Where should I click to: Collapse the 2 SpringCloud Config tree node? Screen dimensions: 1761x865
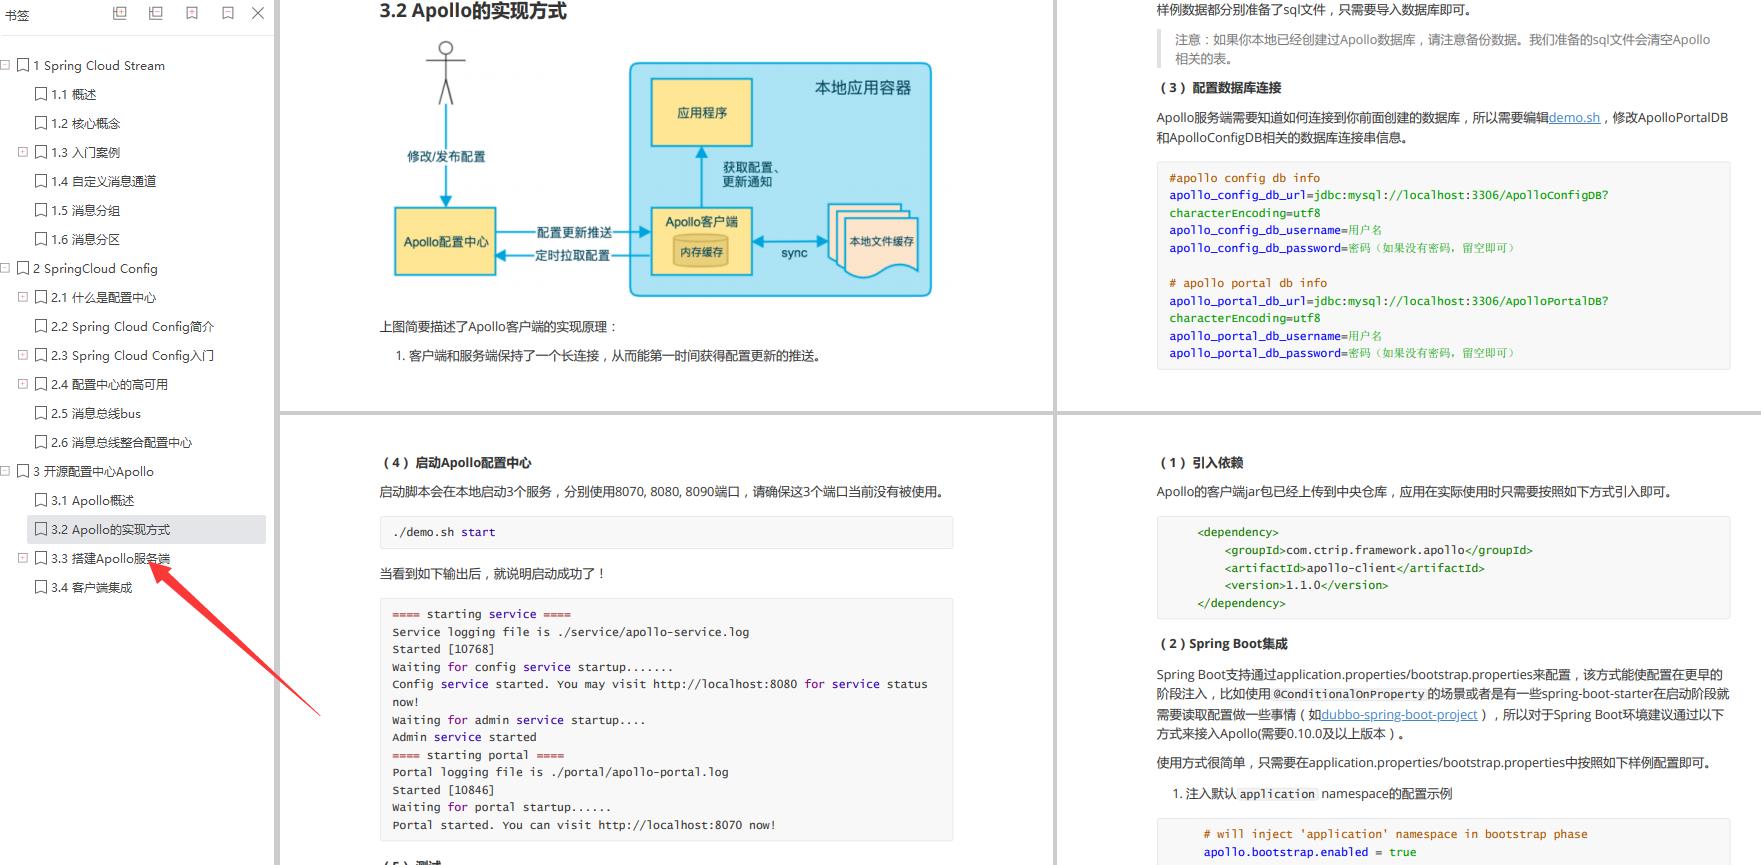click(x=5, y=268)
